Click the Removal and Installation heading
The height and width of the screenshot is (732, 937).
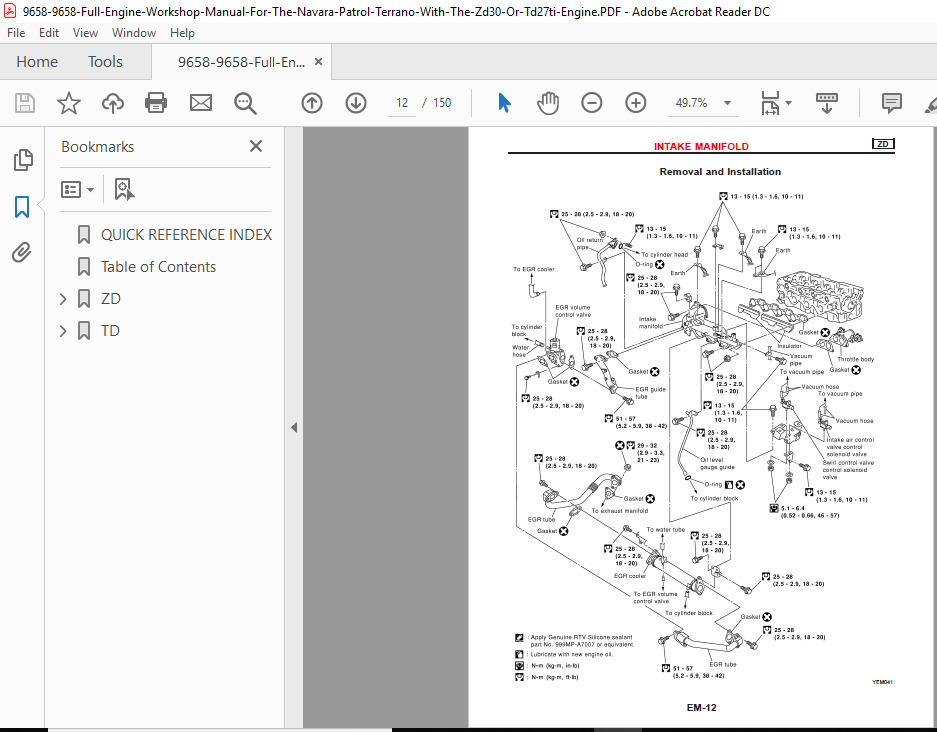coord(720,171)
